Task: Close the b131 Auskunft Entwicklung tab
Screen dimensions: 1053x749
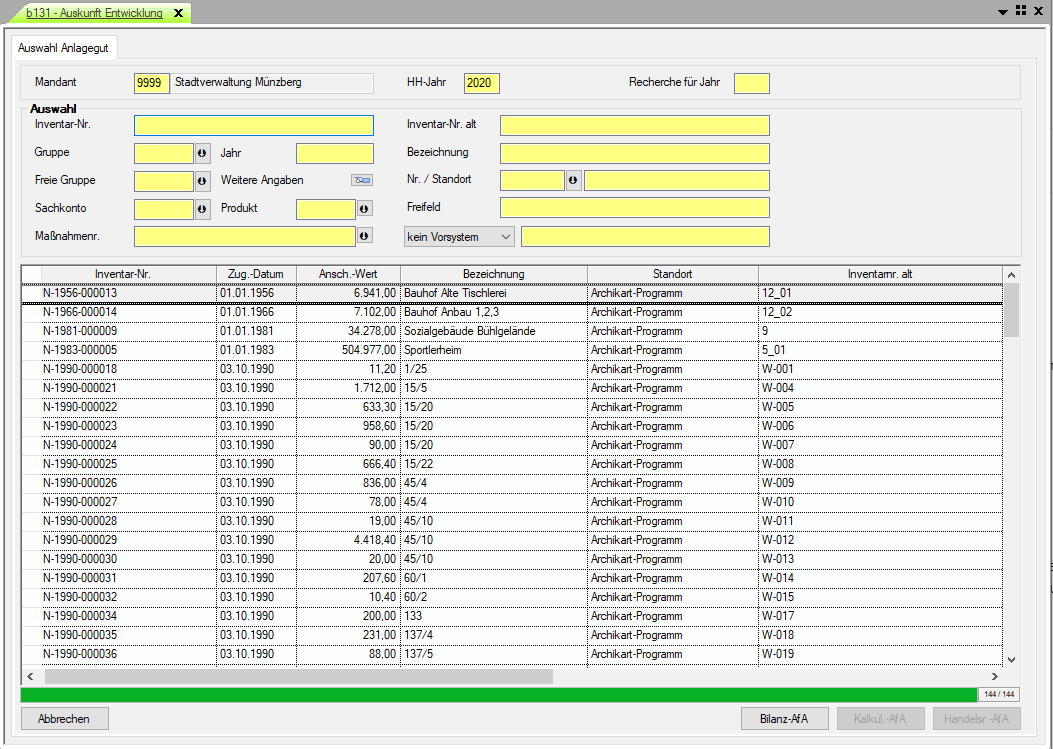Action: [178, 13]
